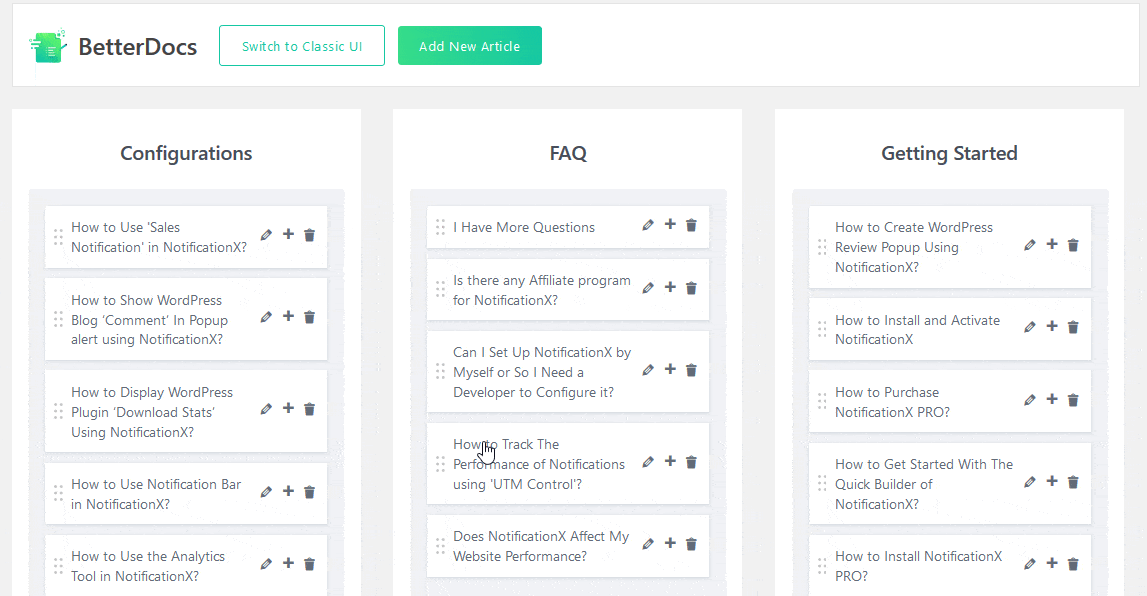The width and height of the screenshot is (1147, 596).
Task: Delete "How to Show WordPress Blog 'Comment' In Popup"
Action: 309,317
